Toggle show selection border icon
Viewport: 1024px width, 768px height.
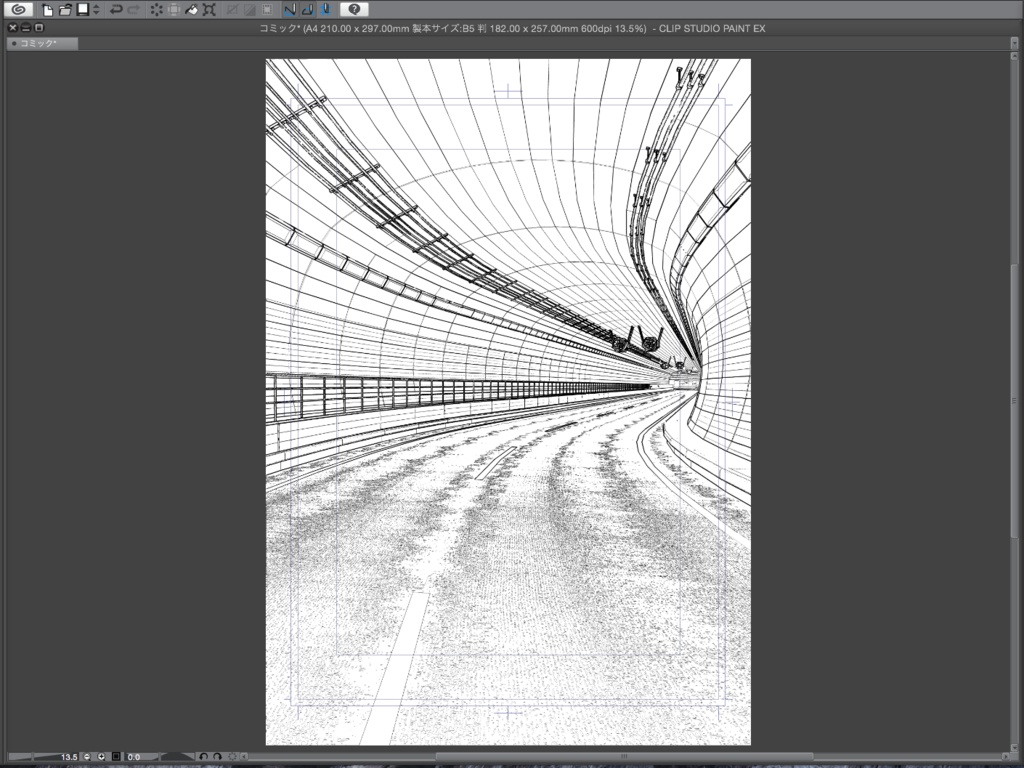(267, 10)
